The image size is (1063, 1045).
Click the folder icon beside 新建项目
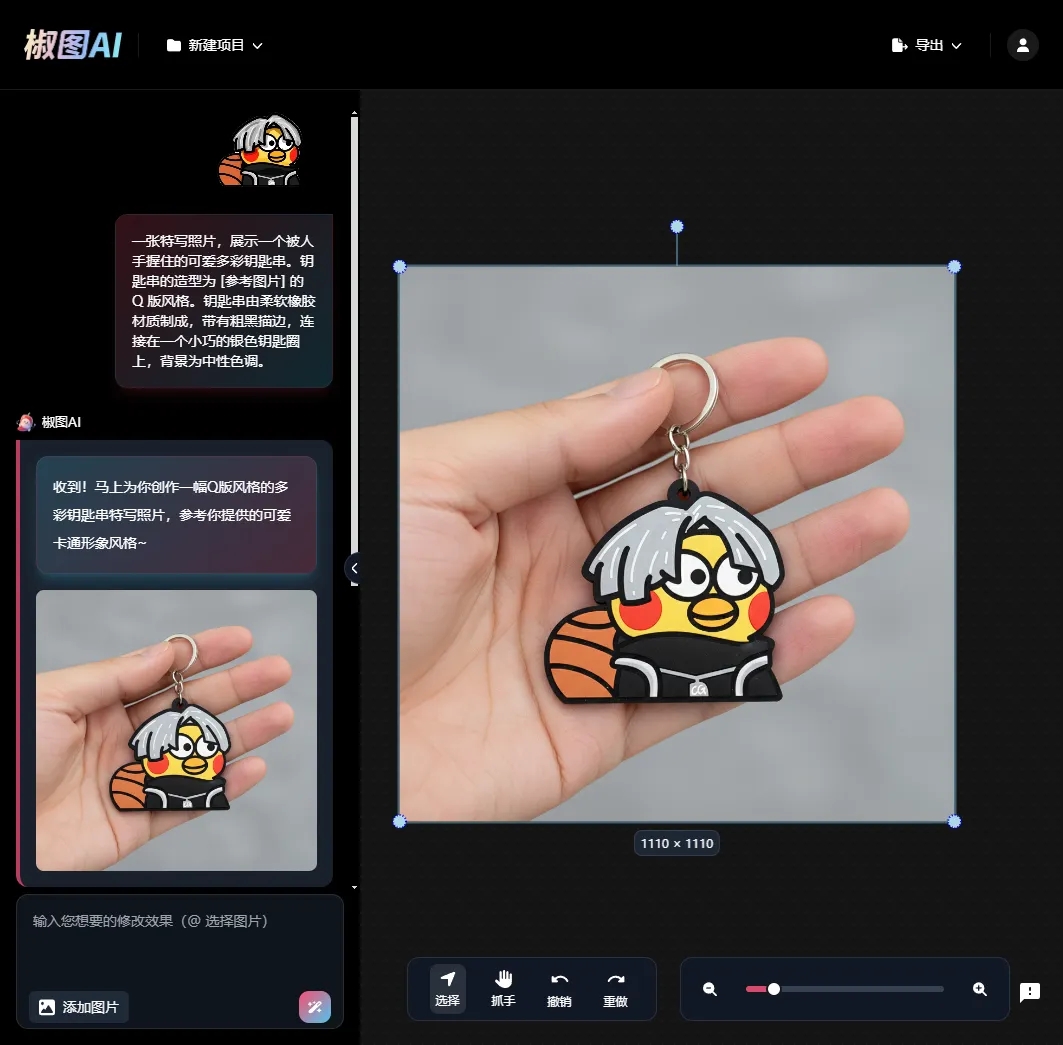click(x=174, y=45)
